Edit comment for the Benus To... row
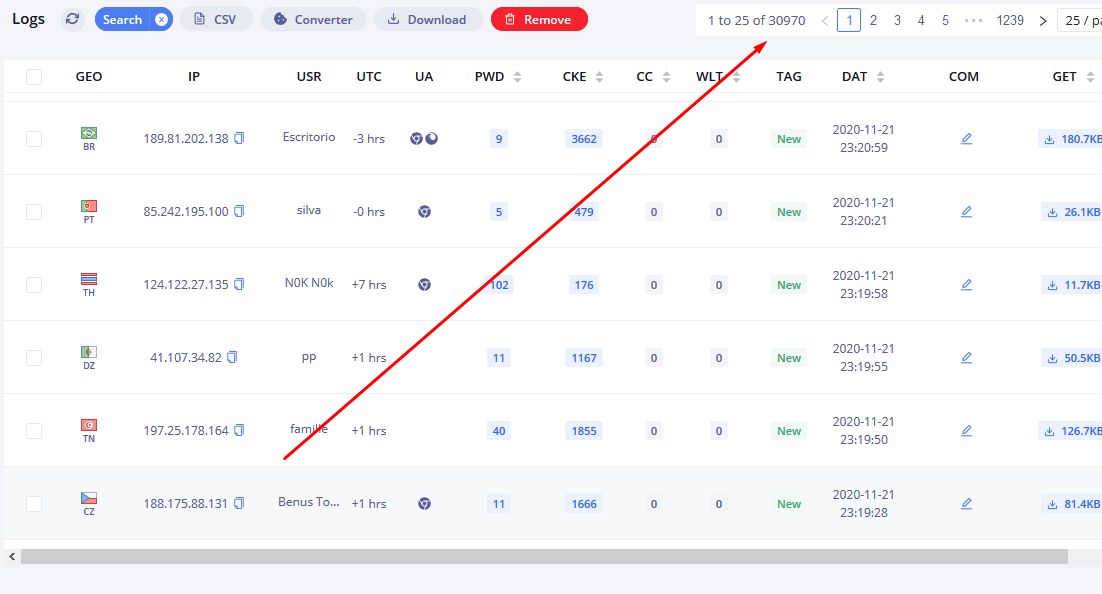Screen dimensions: 1102x594 (x=966, y=505)
